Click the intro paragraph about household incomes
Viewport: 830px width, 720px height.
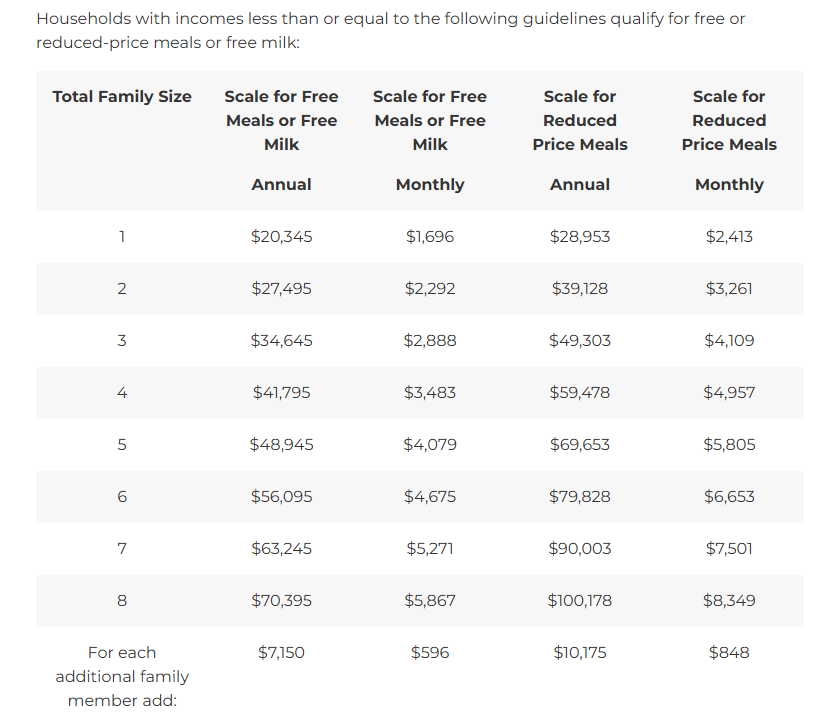pos(390,30)
